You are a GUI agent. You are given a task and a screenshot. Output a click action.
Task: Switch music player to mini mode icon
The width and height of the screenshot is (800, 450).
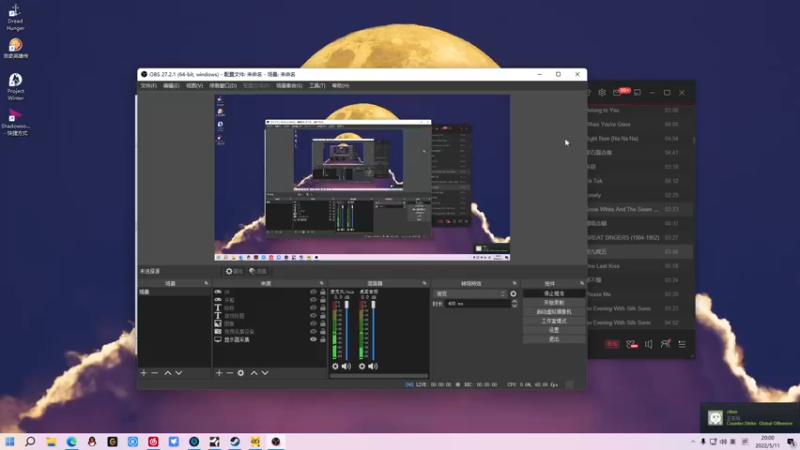[x=637, y=93]
